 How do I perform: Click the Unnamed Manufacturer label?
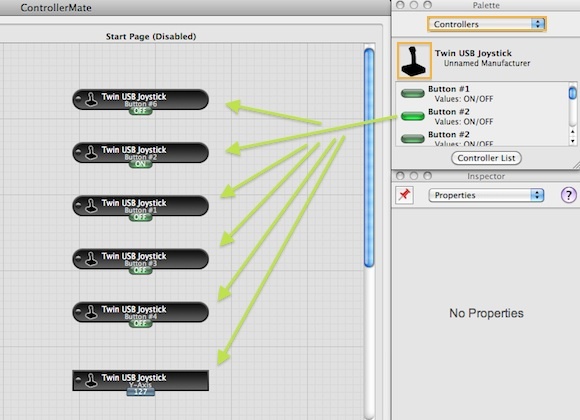click(487, 63)
